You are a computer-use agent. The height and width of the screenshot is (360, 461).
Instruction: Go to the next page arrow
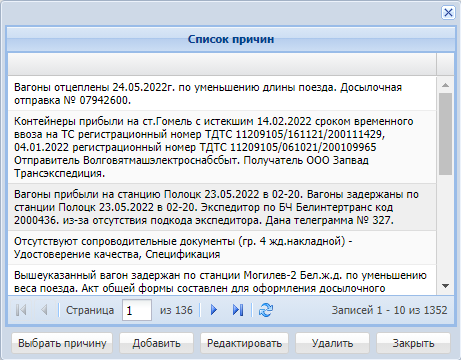[214, 310]
